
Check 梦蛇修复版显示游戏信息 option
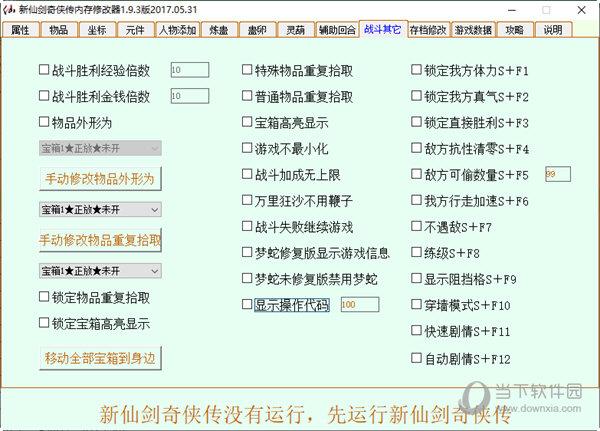(247, 252)
